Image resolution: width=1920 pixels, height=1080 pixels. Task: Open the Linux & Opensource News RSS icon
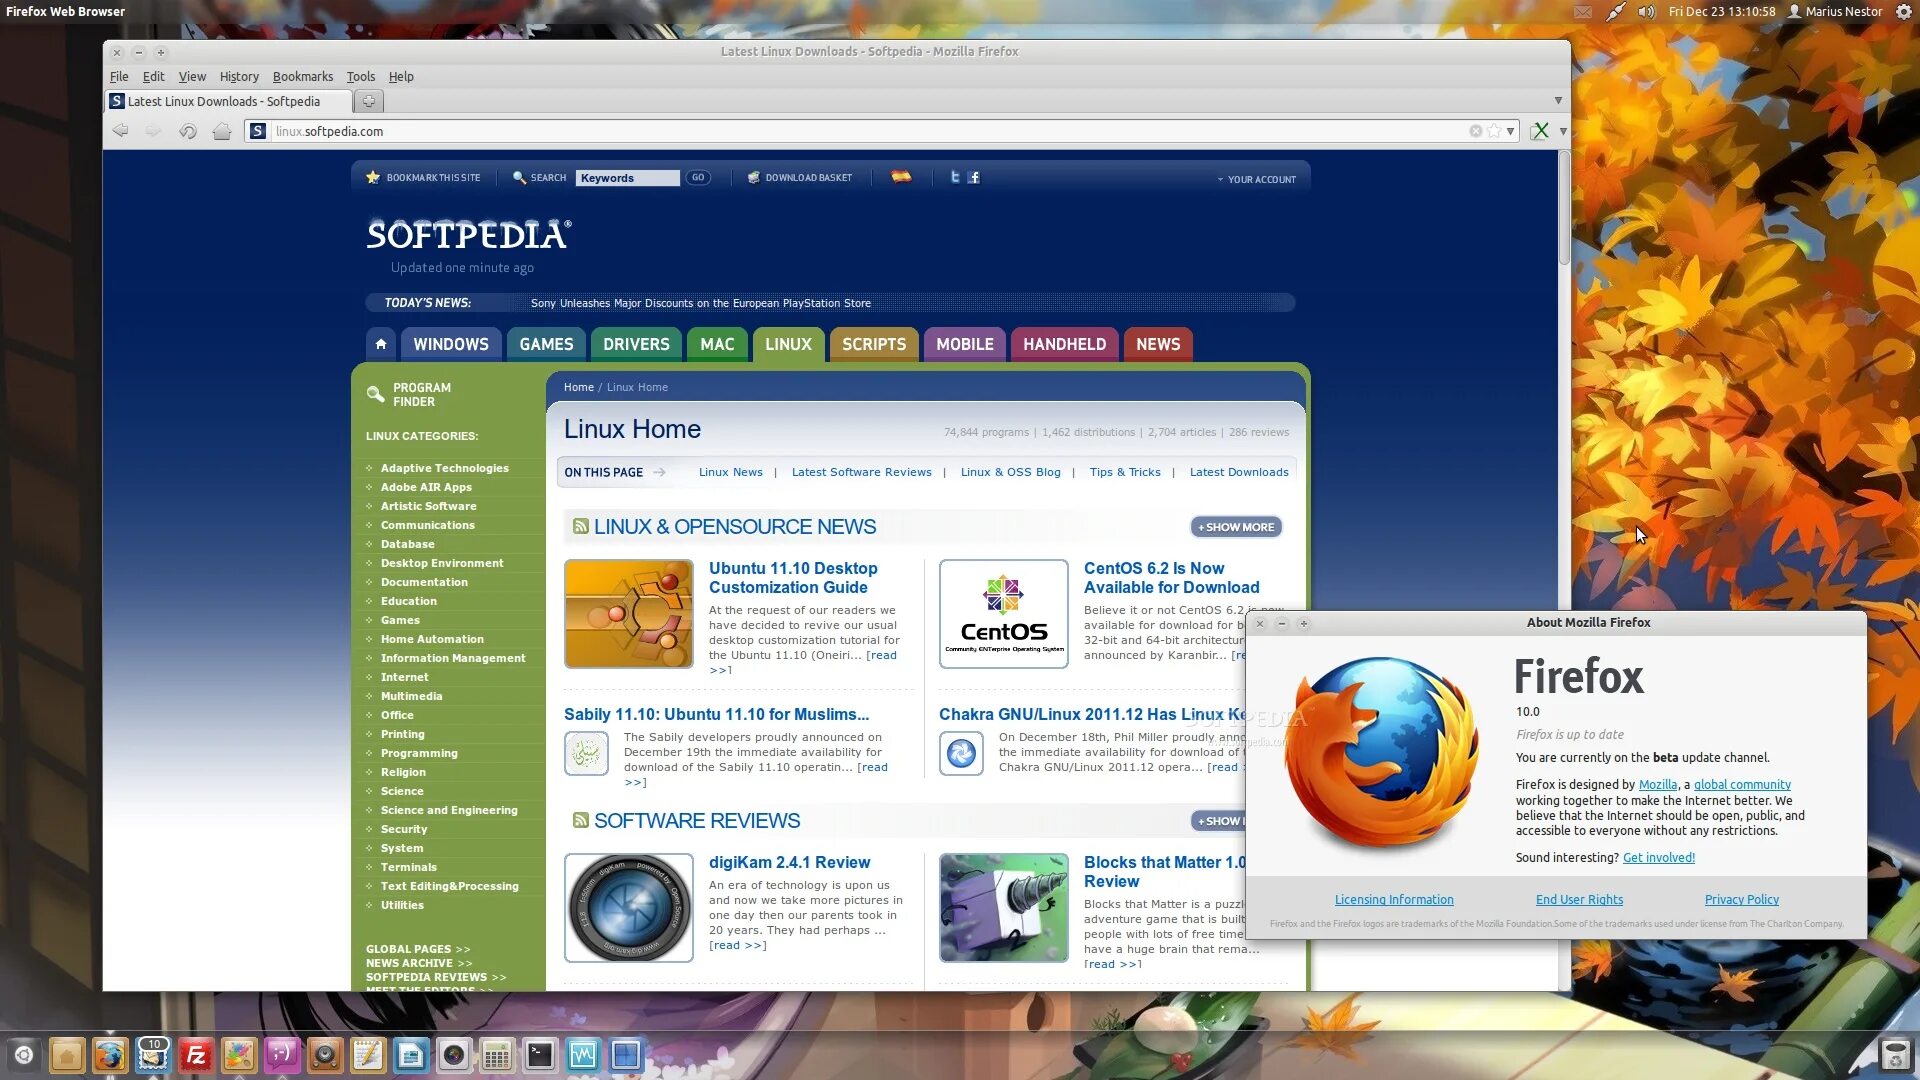point(580,526)
